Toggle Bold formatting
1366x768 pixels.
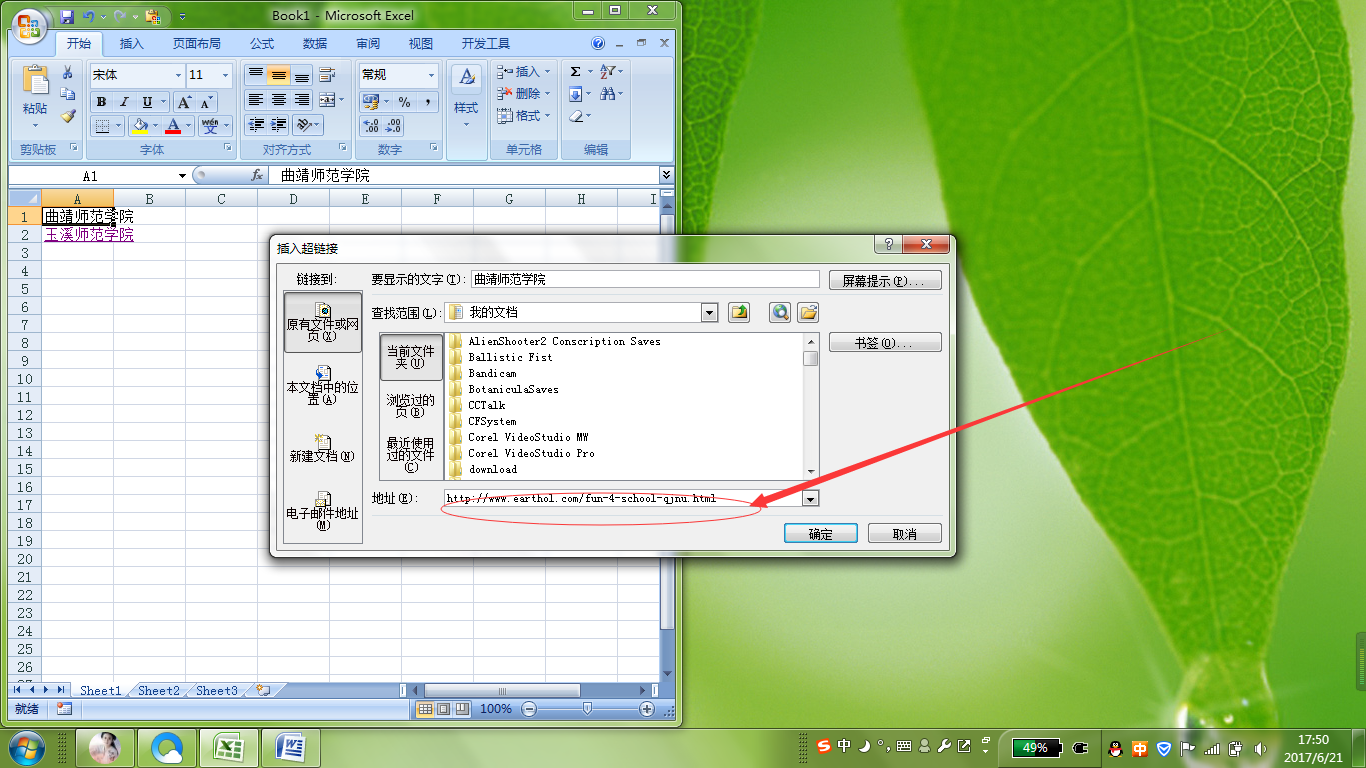point(101,102)
